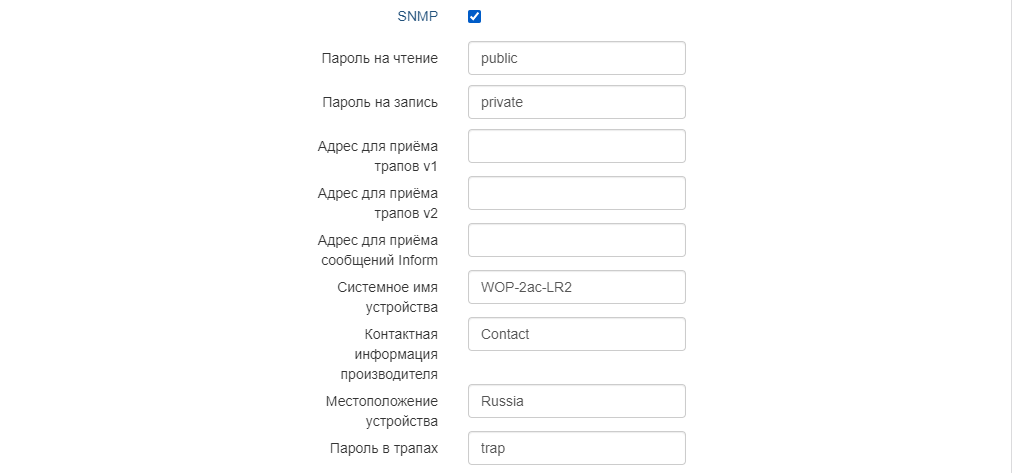Focus the trap password field containing 'trap'
This screenshot has height=473, width=1012.
[576, 448]
